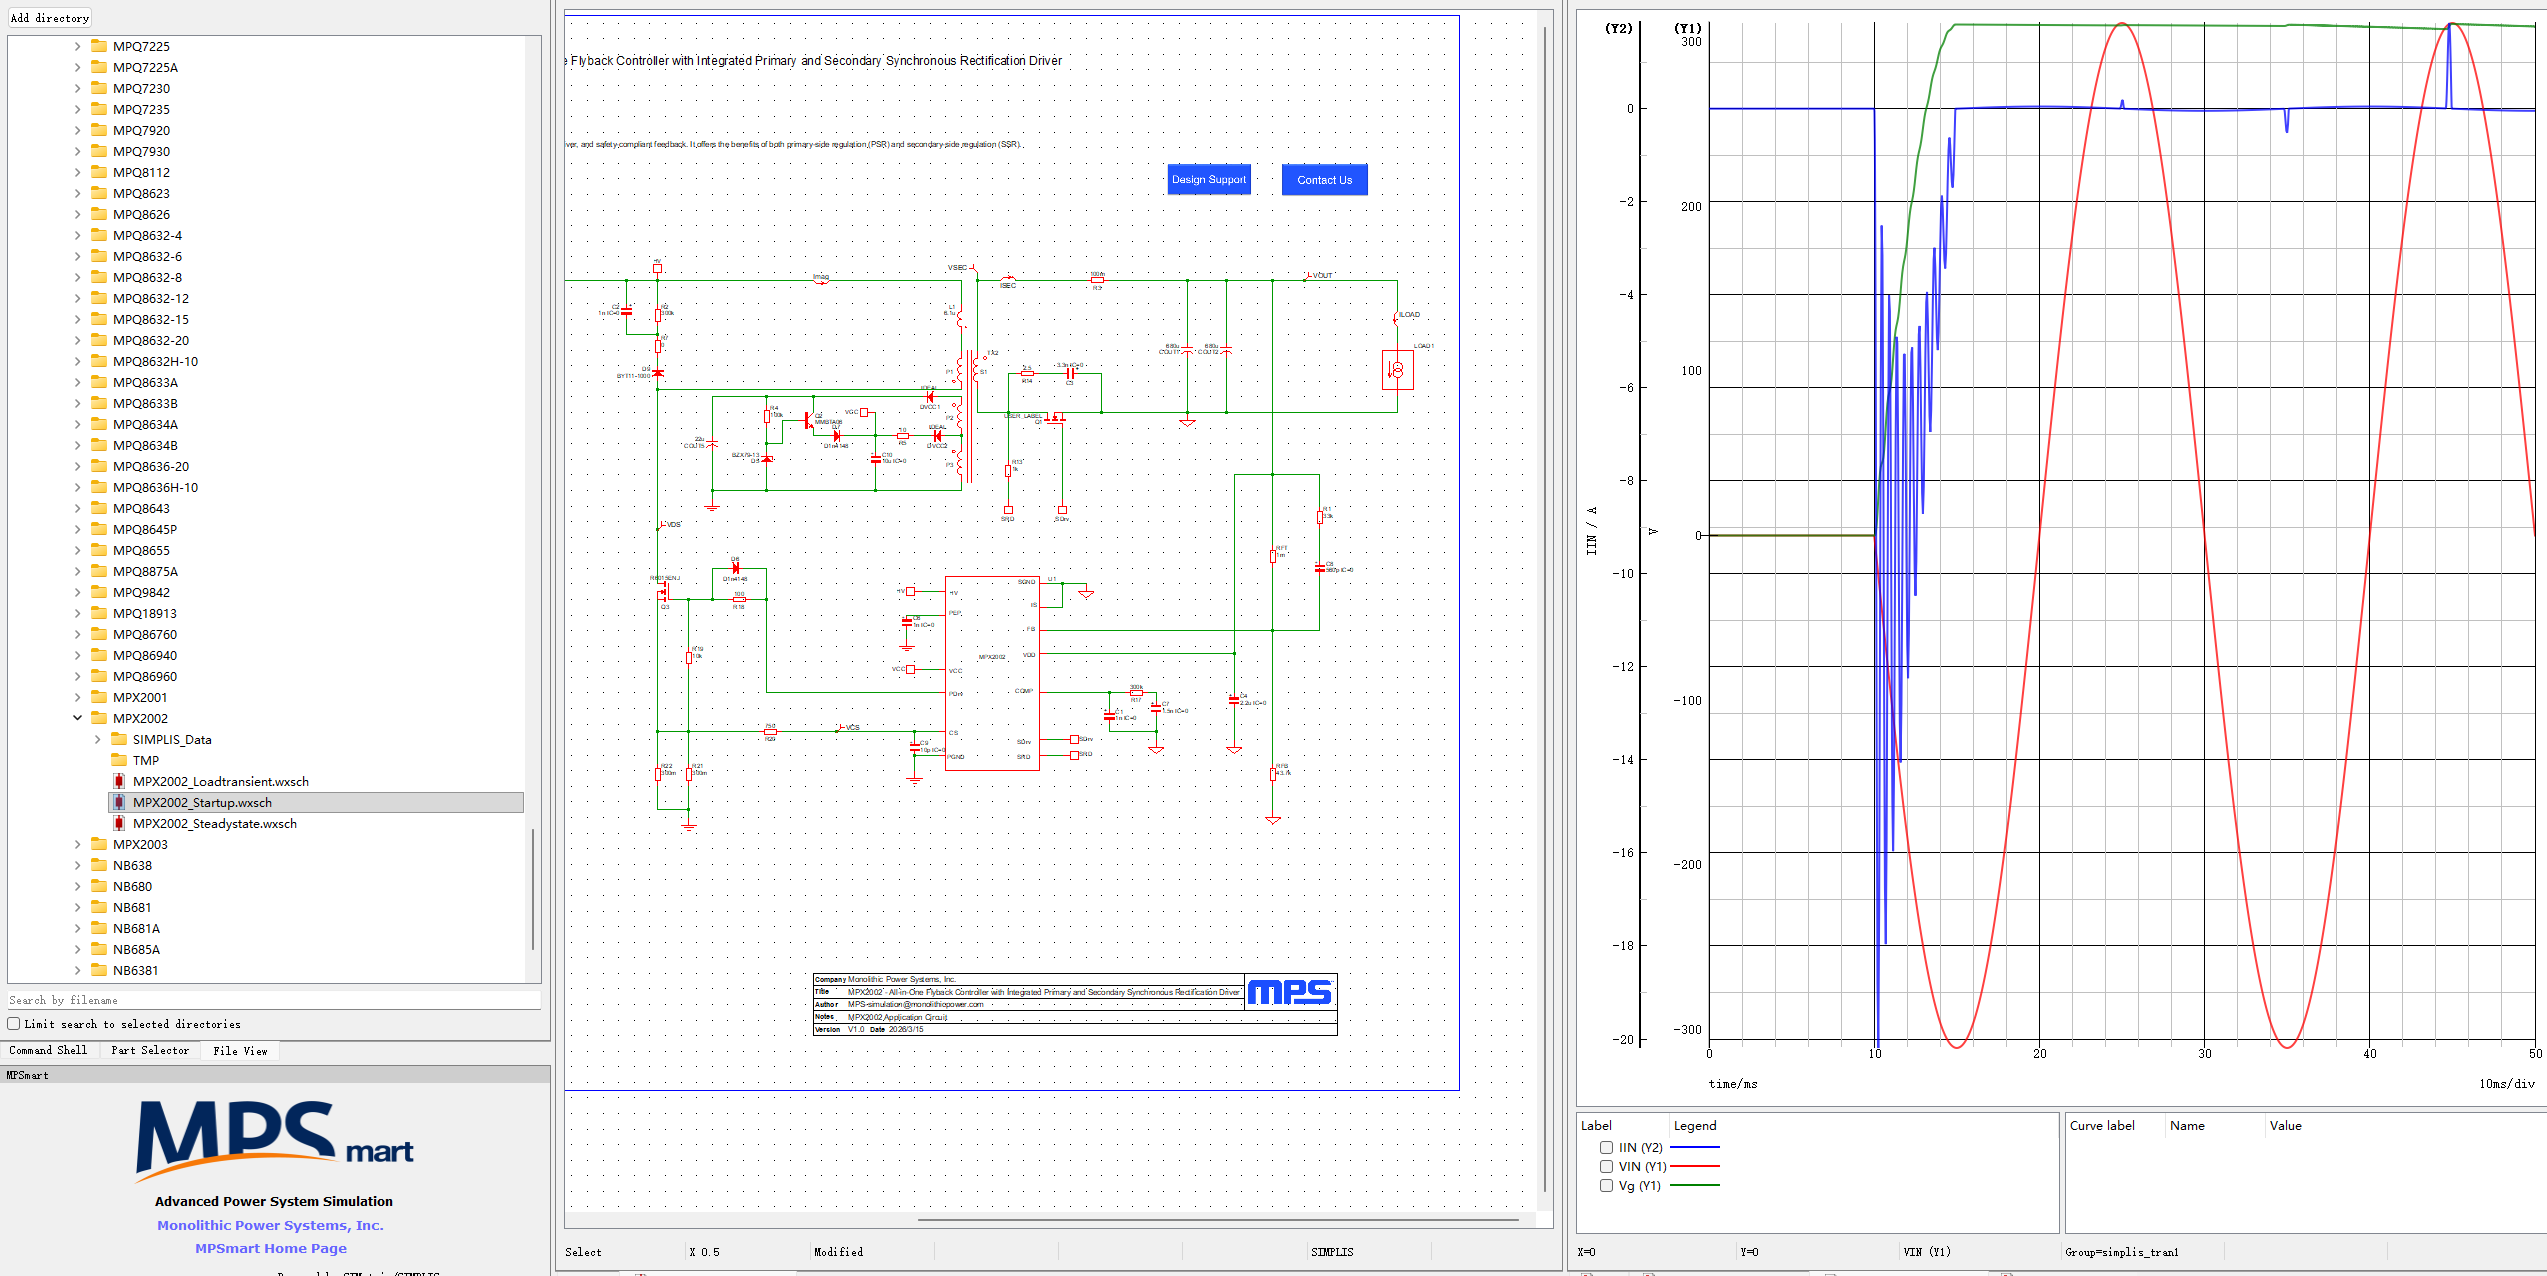Click the MPX2002_Steadystate.wxsch file icon
This screenshot has height=1276, width=2547.
(x=119, y=824)
